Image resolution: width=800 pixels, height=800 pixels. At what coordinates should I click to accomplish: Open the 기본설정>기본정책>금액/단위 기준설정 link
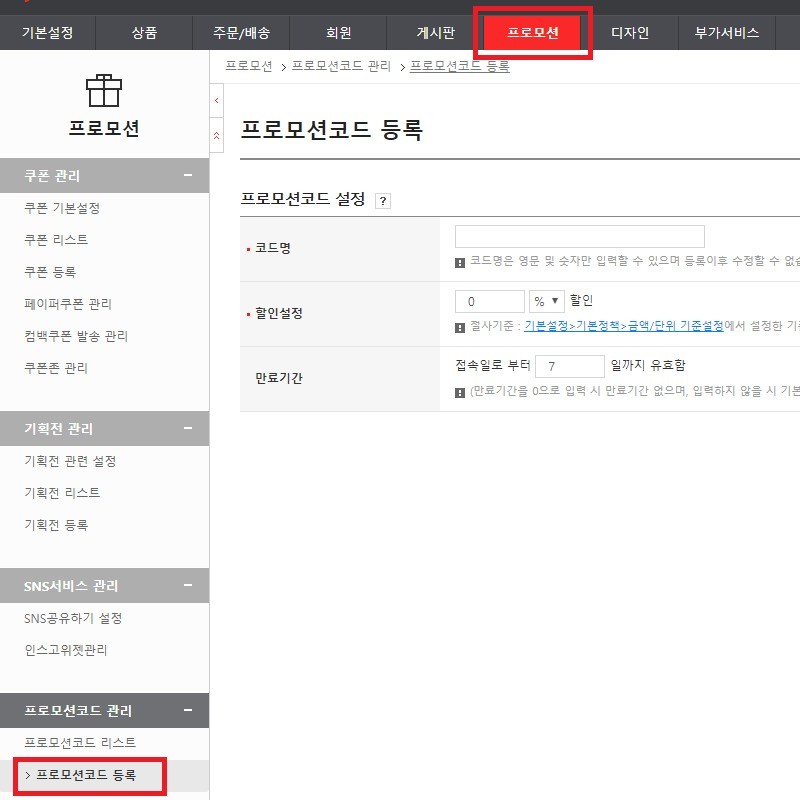(x=623, y=326)
